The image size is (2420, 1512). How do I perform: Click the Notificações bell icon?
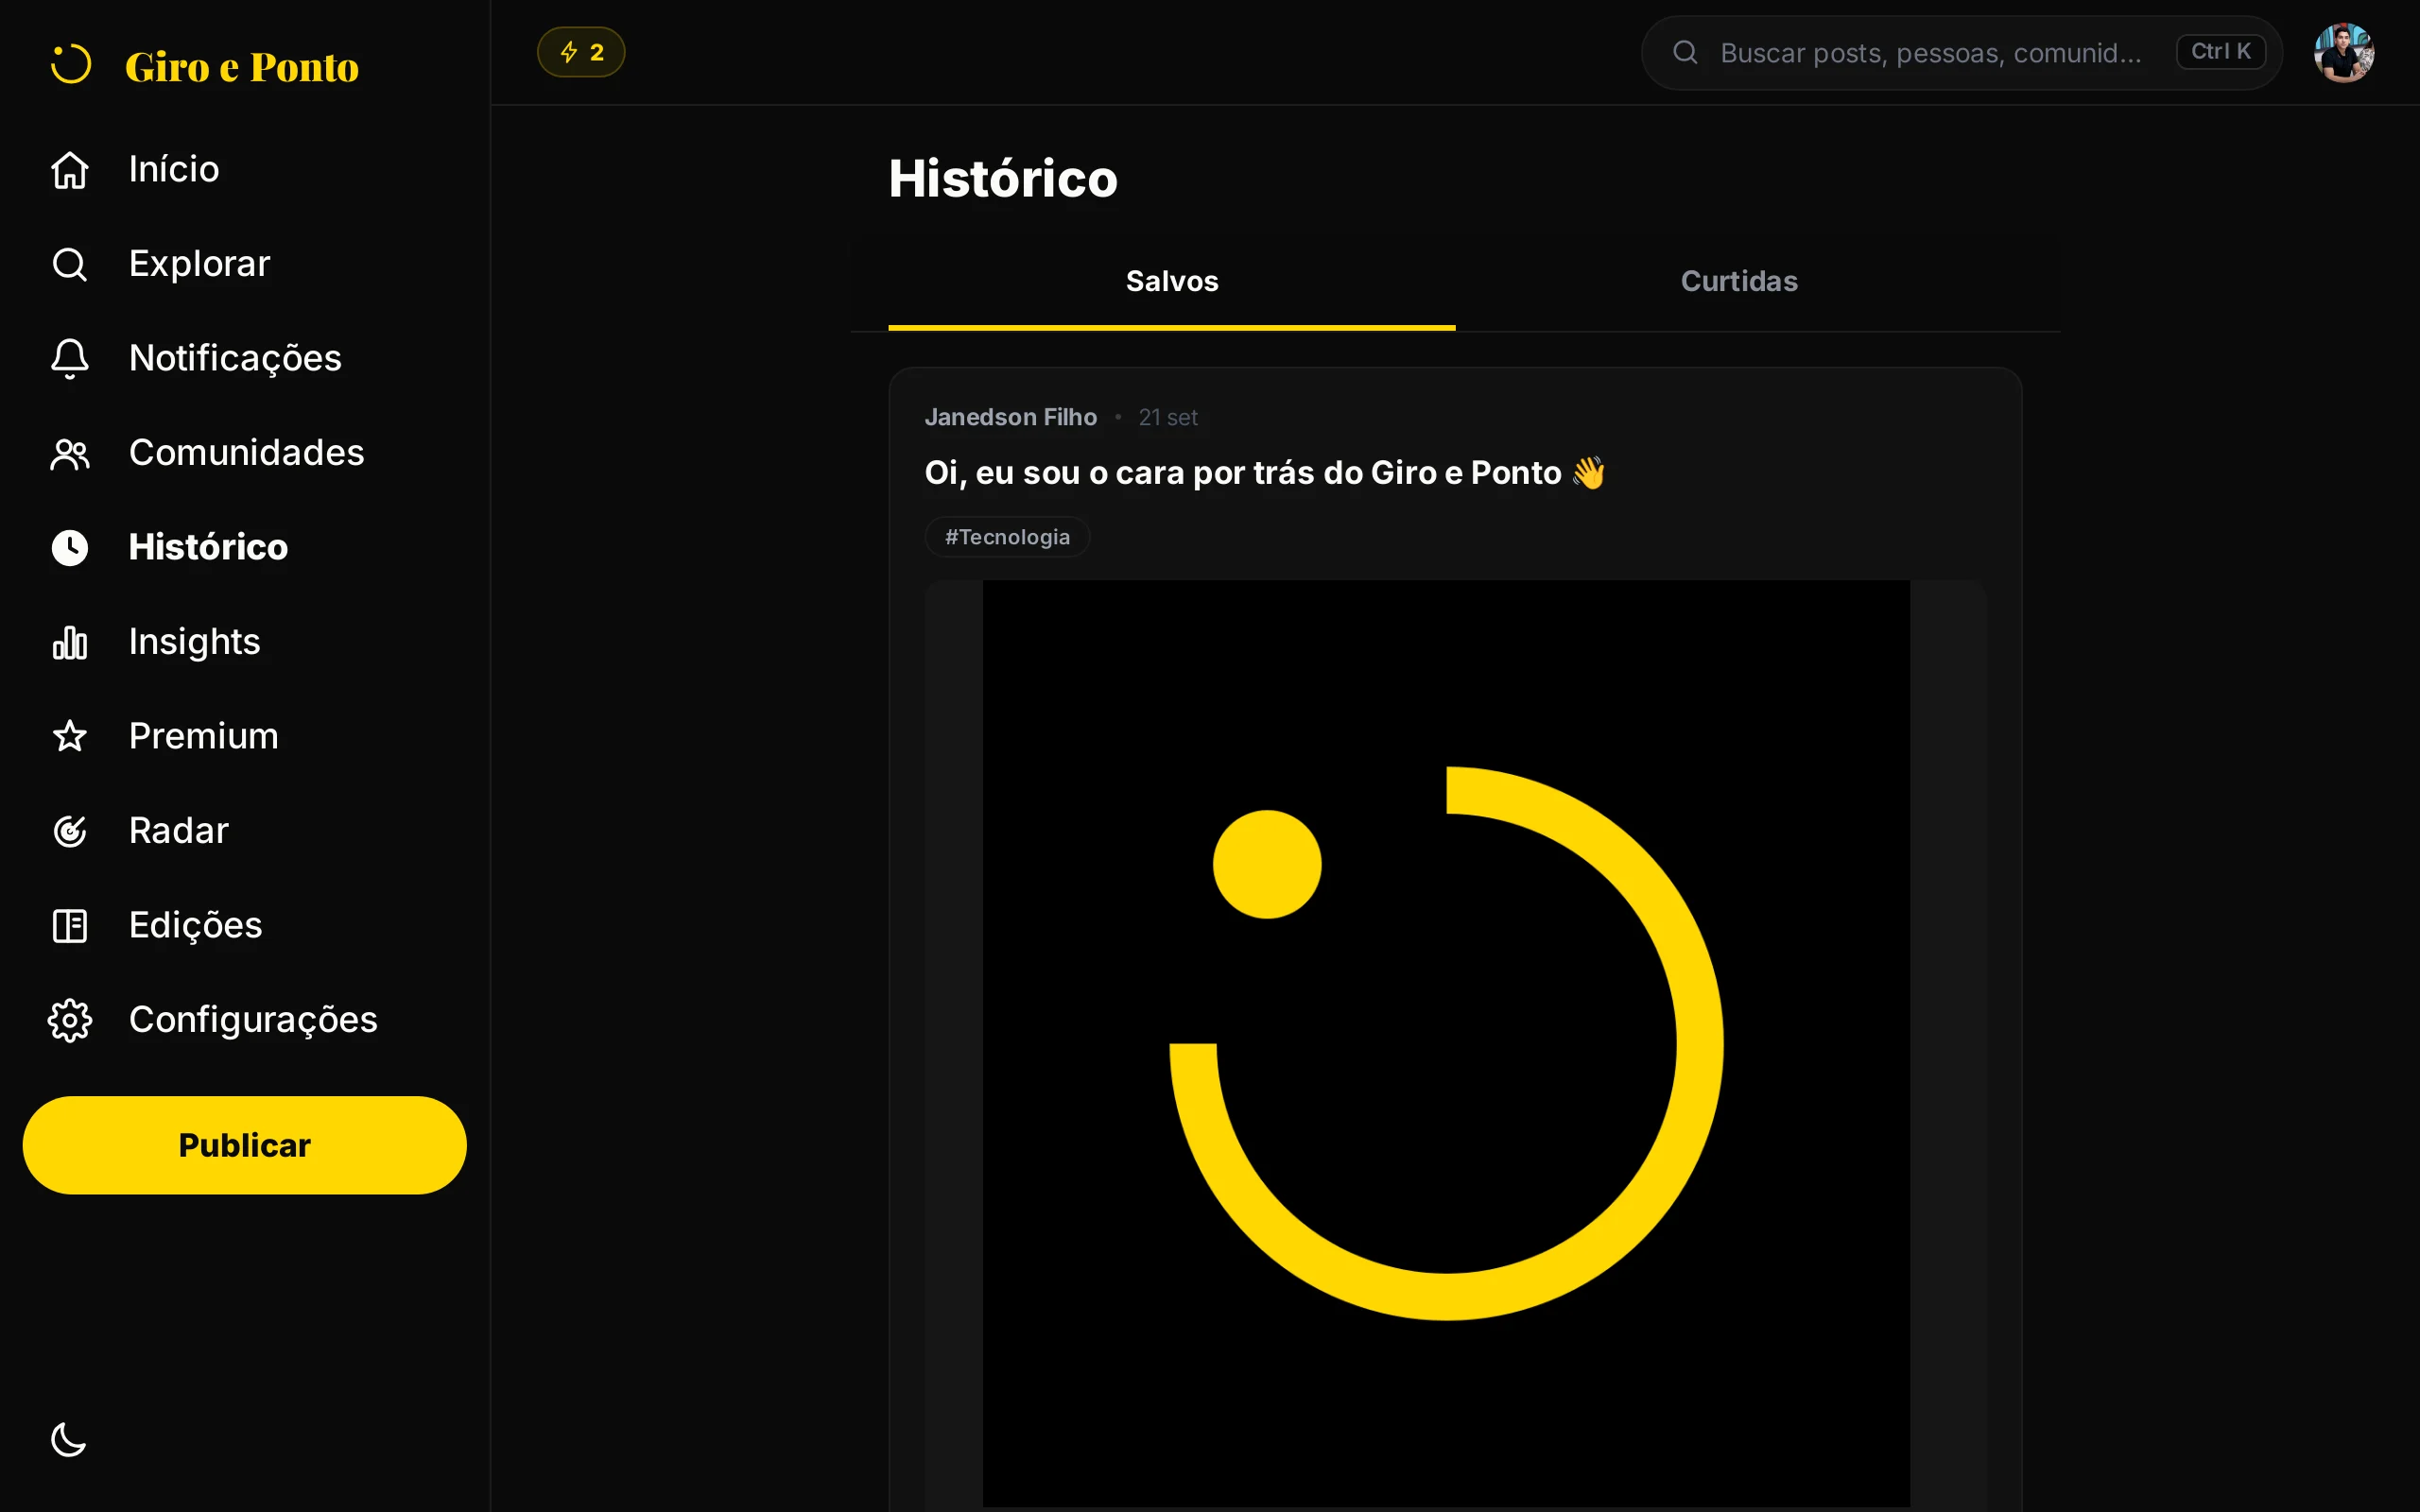pos(70,358)
